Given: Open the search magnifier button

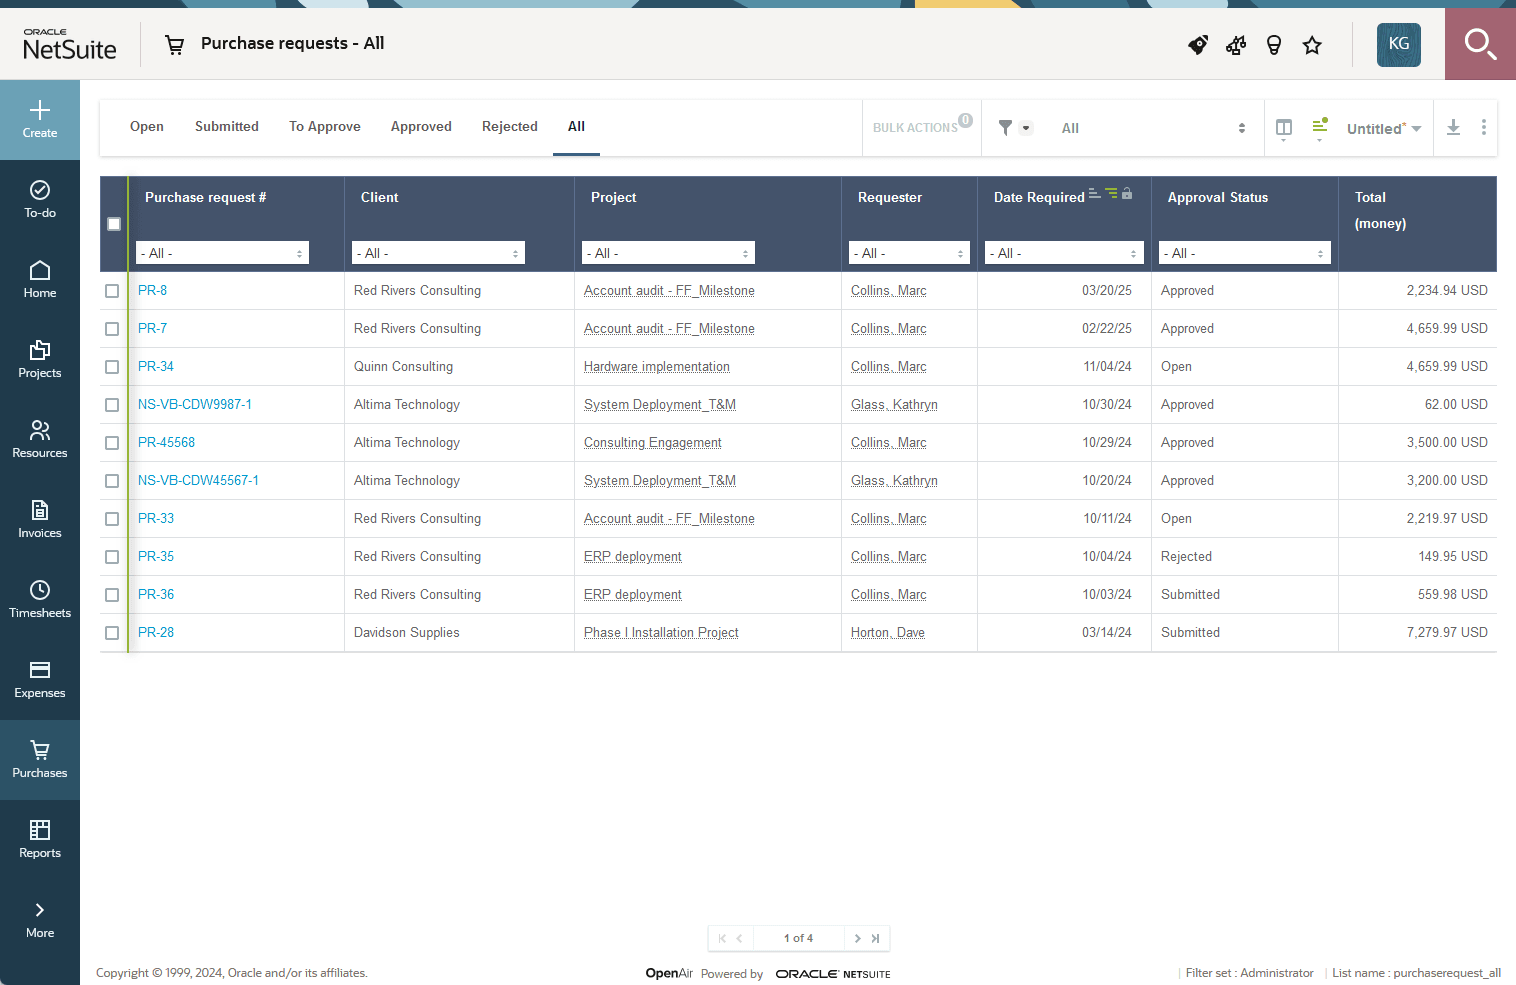Looking at the screenshot, I should 1480,44.
